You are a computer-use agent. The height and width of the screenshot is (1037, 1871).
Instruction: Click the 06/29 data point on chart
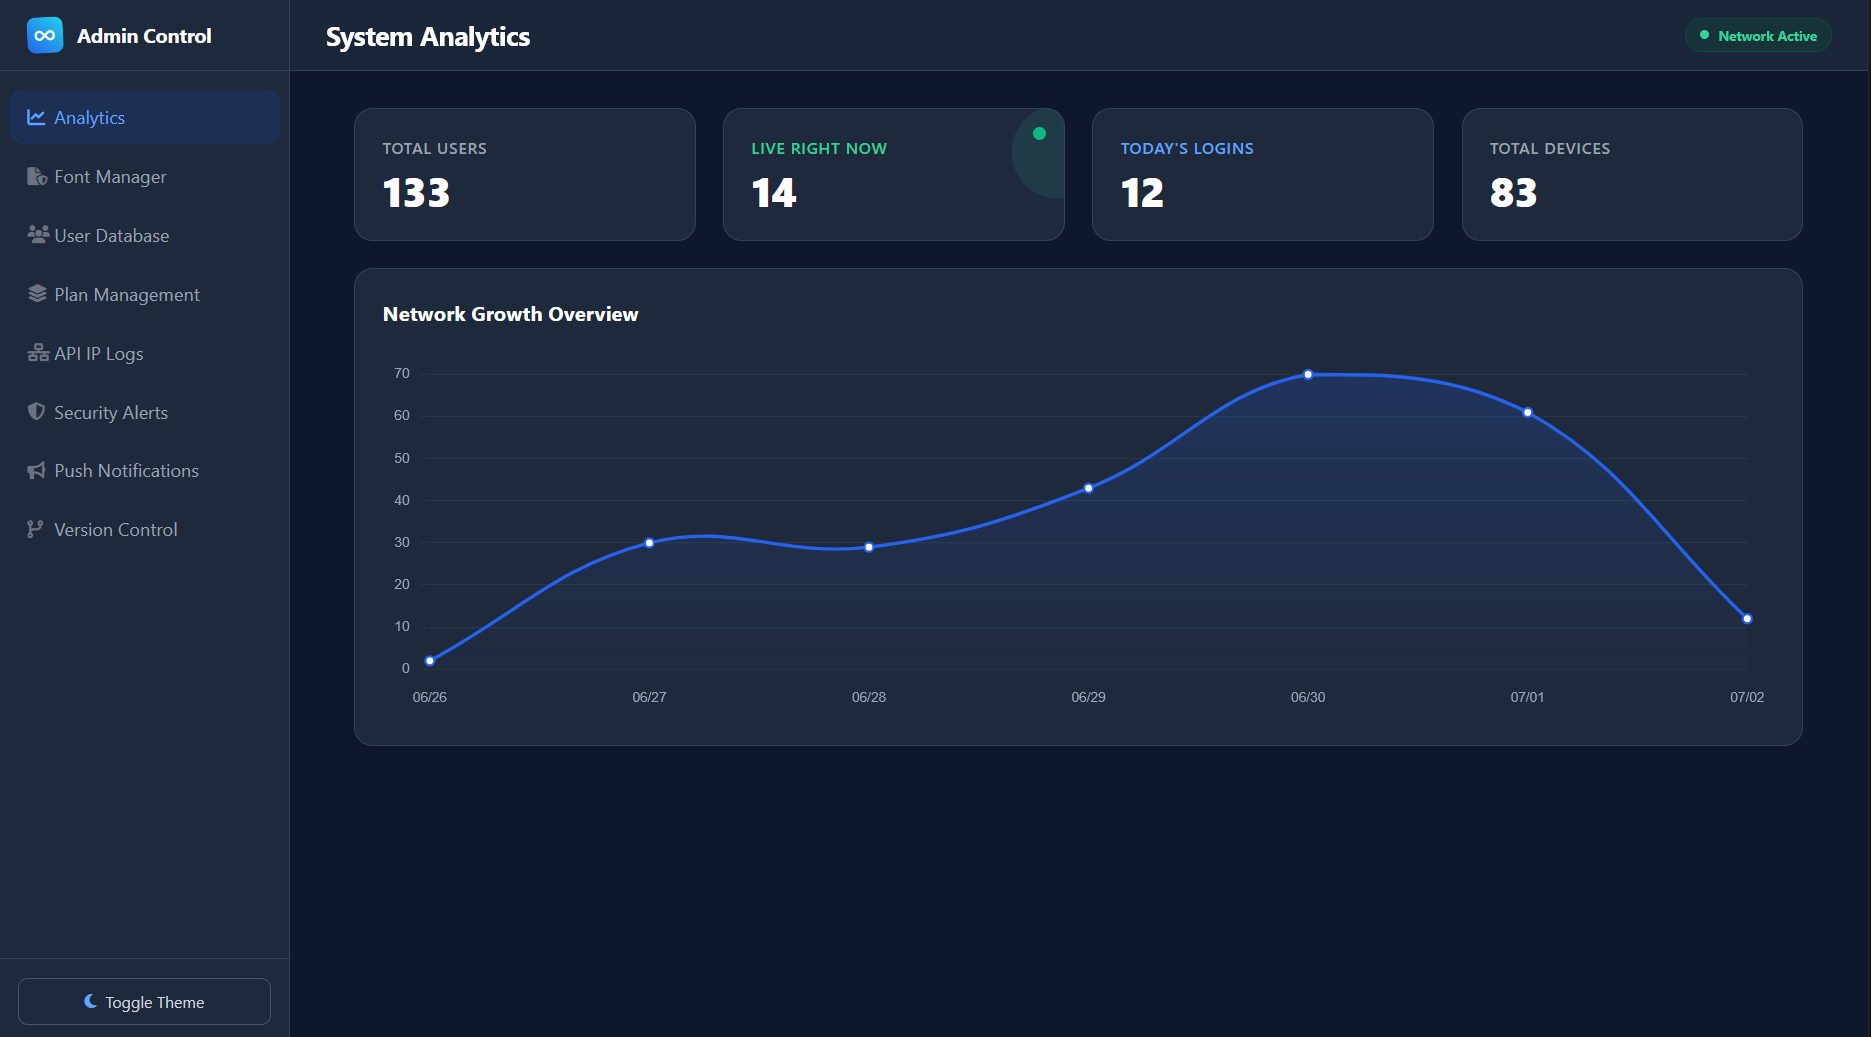click(x=1088, y=488)
